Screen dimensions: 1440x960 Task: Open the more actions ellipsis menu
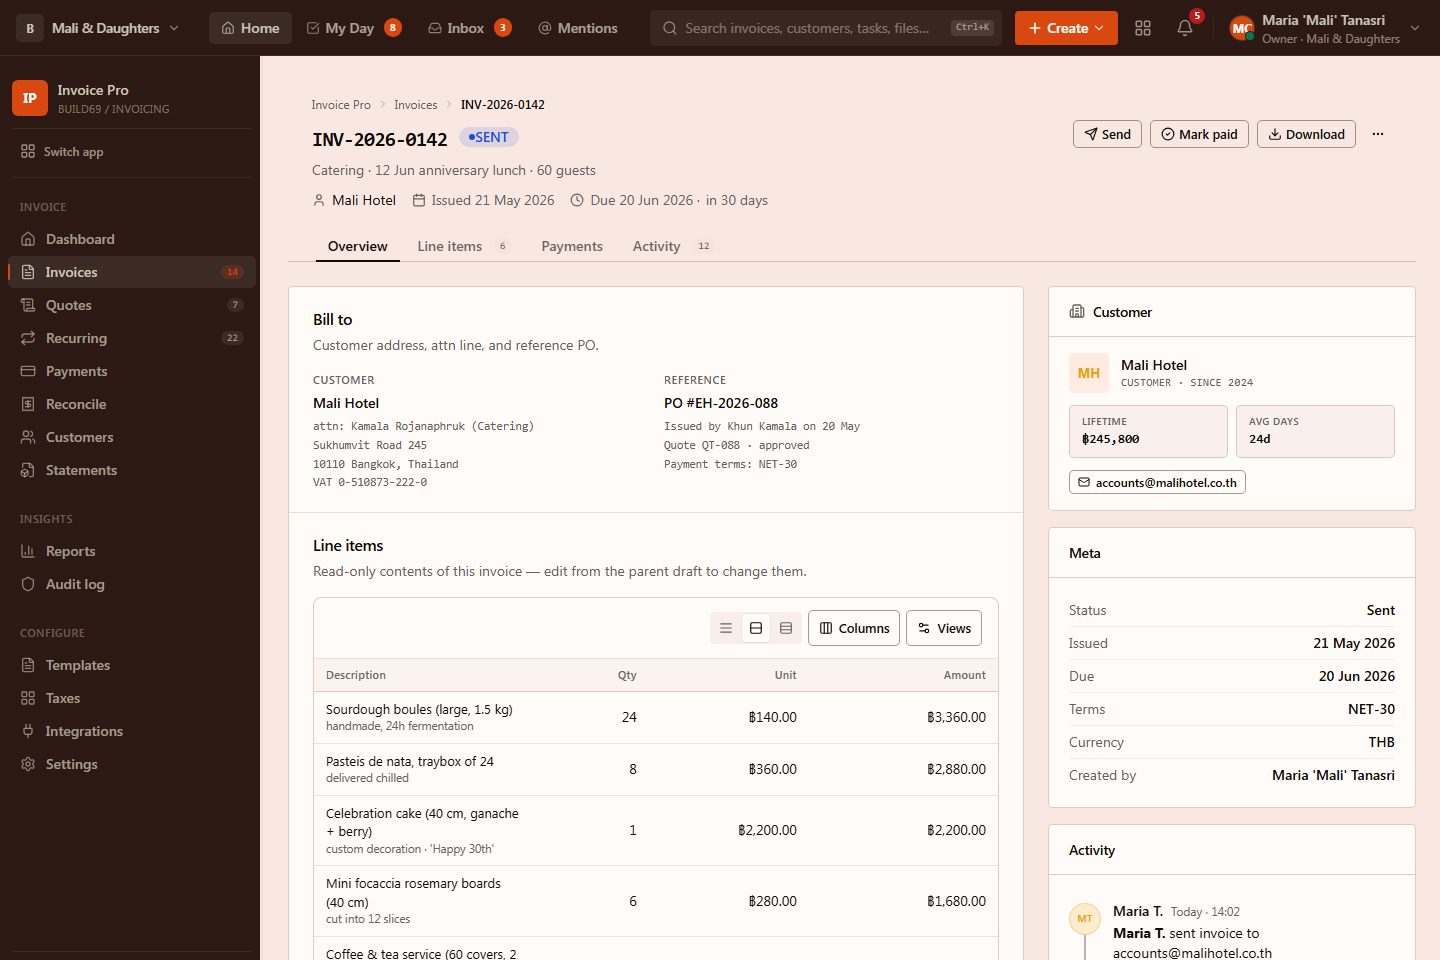tap(1378, 134)
